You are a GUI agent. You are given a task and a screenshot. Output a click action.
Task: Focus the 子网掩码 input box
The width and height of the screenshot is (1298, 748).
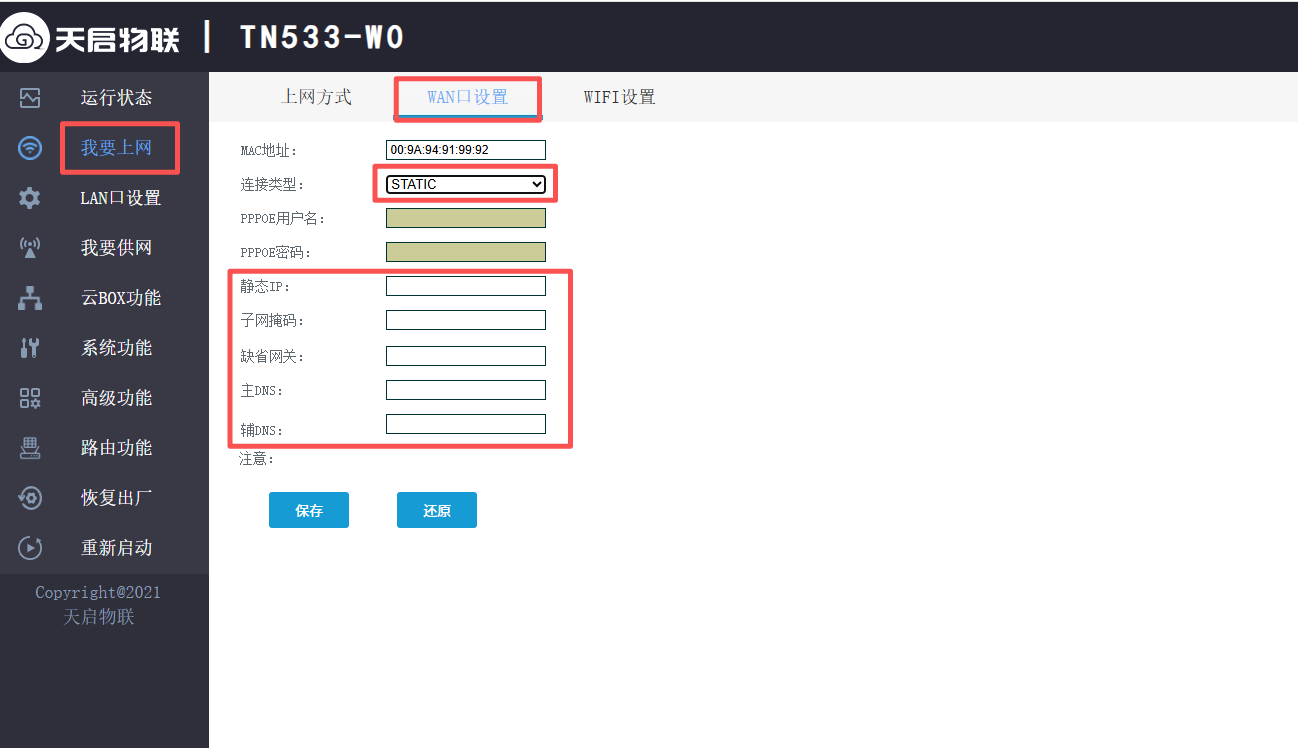466,320
